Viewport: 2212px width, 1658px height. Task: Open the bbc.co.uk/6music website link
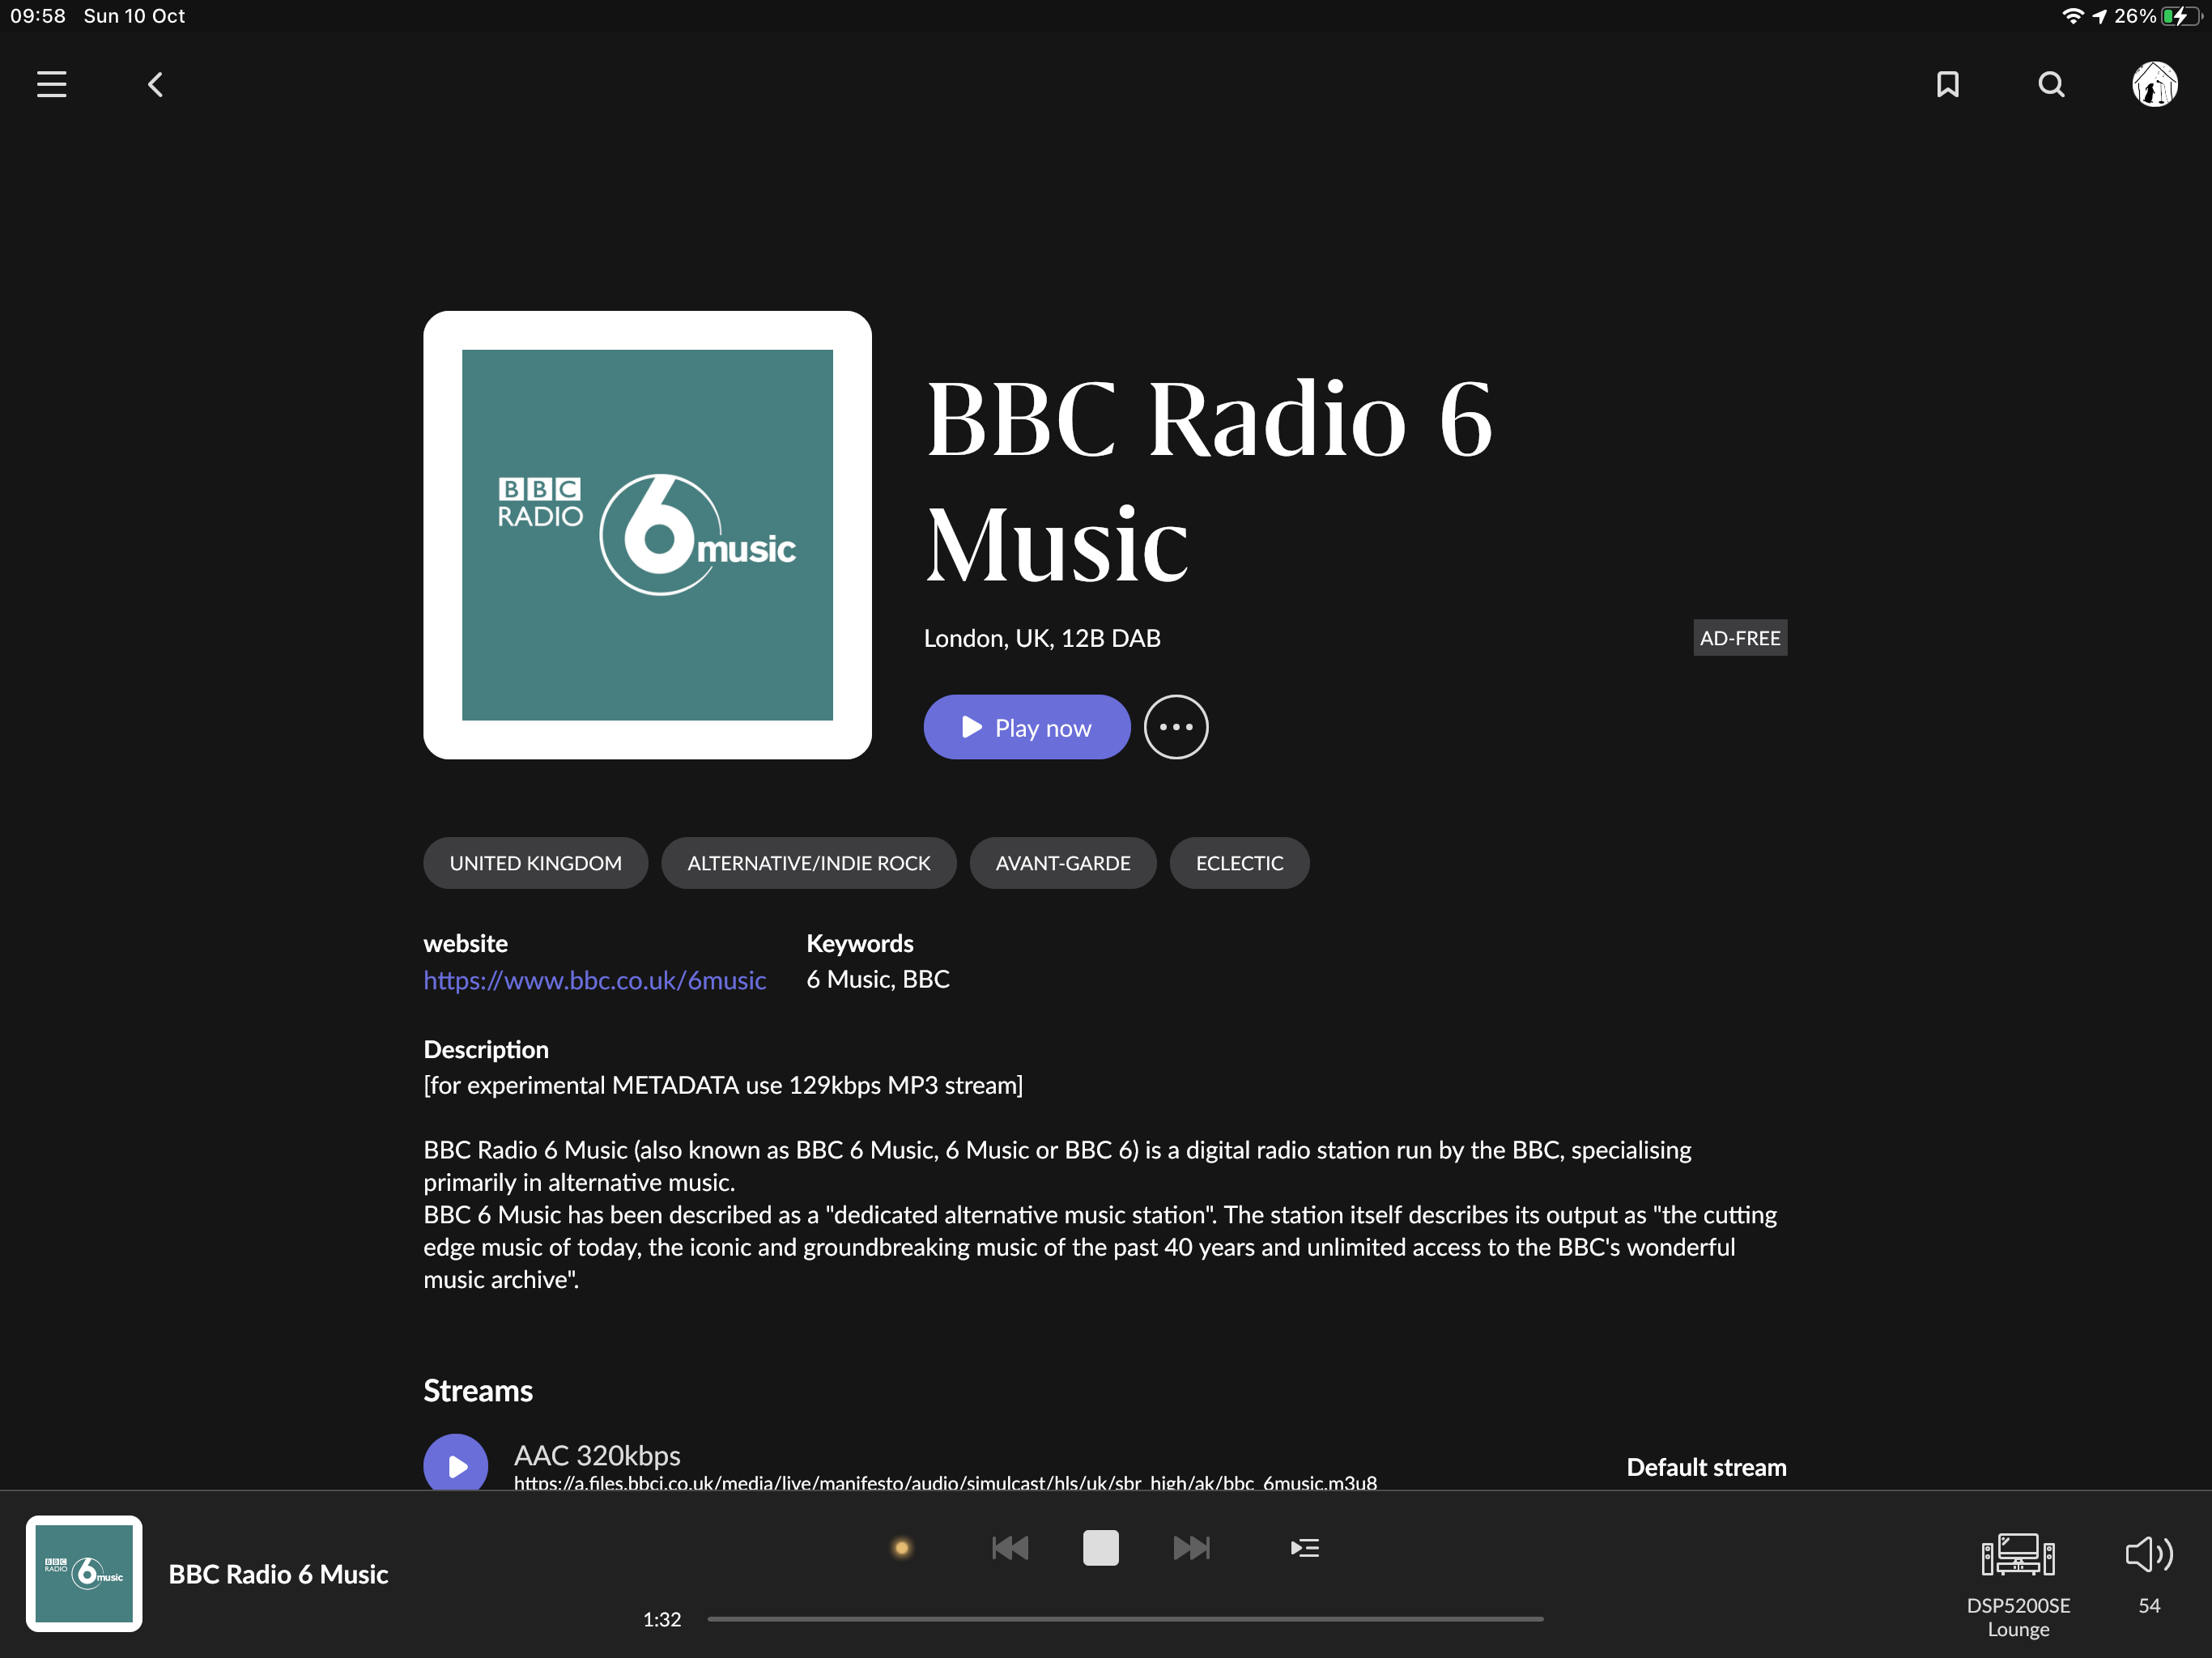point(595,980)
